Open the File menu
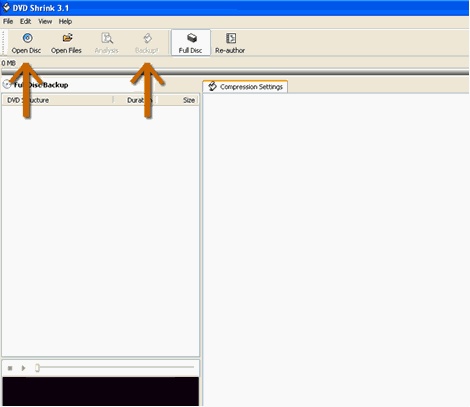The width and height of the screenshot is (470, 407). (x=8, y=22)
